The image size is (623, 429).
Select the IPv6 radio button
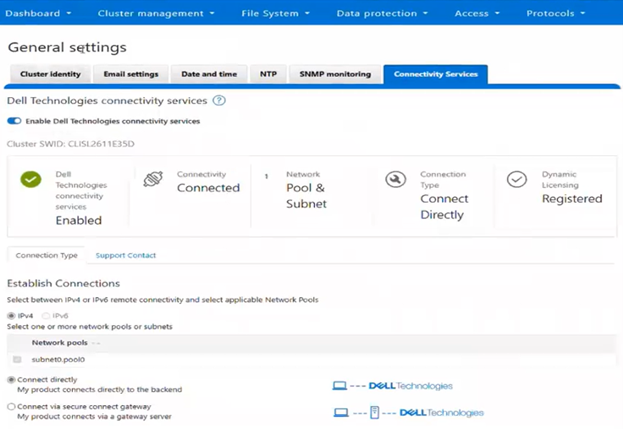[46, 315]
